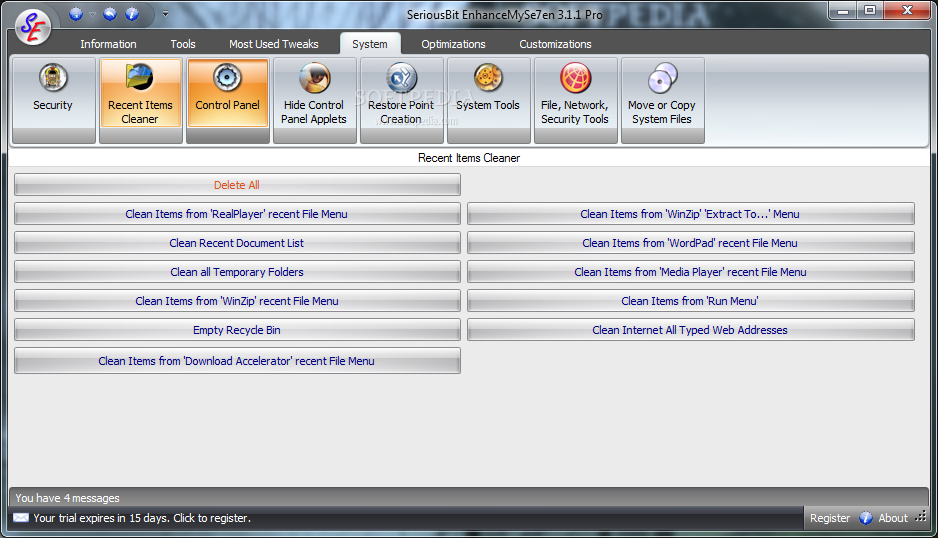The width and height of the screenshot is (938, 538).
Task: Click the Empty Recycle Bin button
Action: click(x=237, y=330)
